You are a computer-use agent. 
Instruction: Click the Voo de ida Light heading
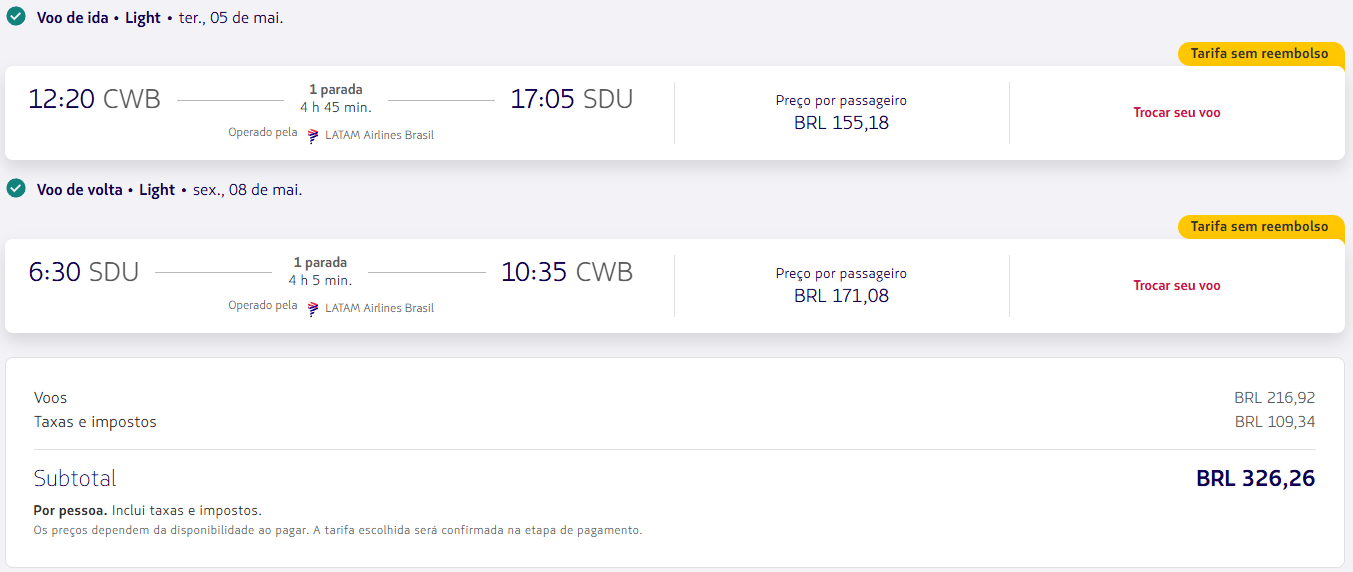(98, 18)
